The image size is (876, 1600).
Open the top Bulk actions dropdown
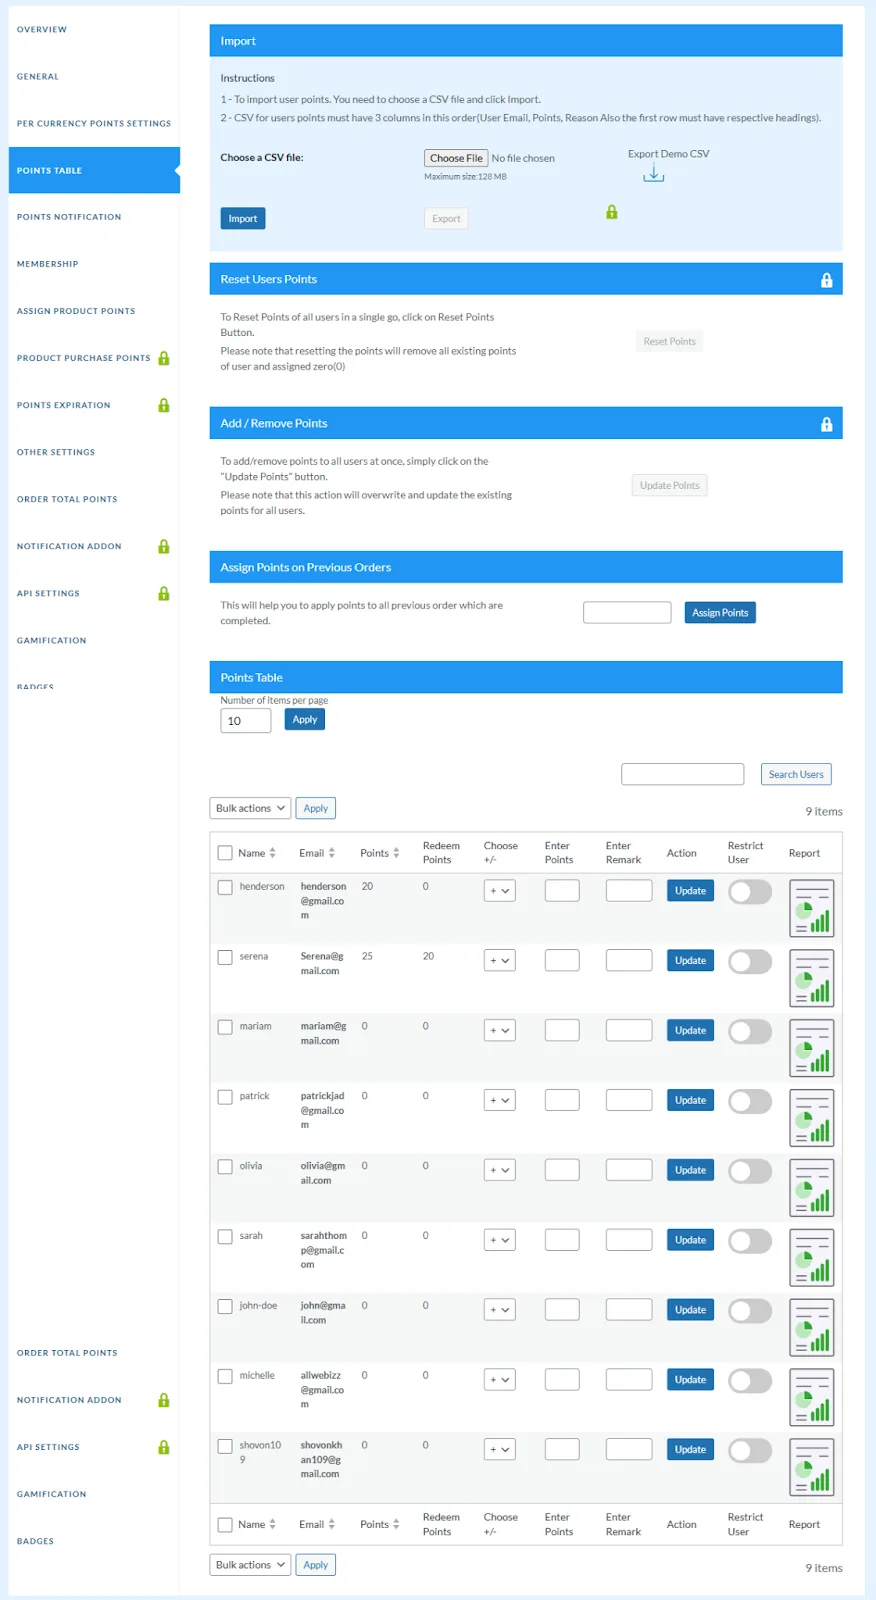[x=250, y=808]
